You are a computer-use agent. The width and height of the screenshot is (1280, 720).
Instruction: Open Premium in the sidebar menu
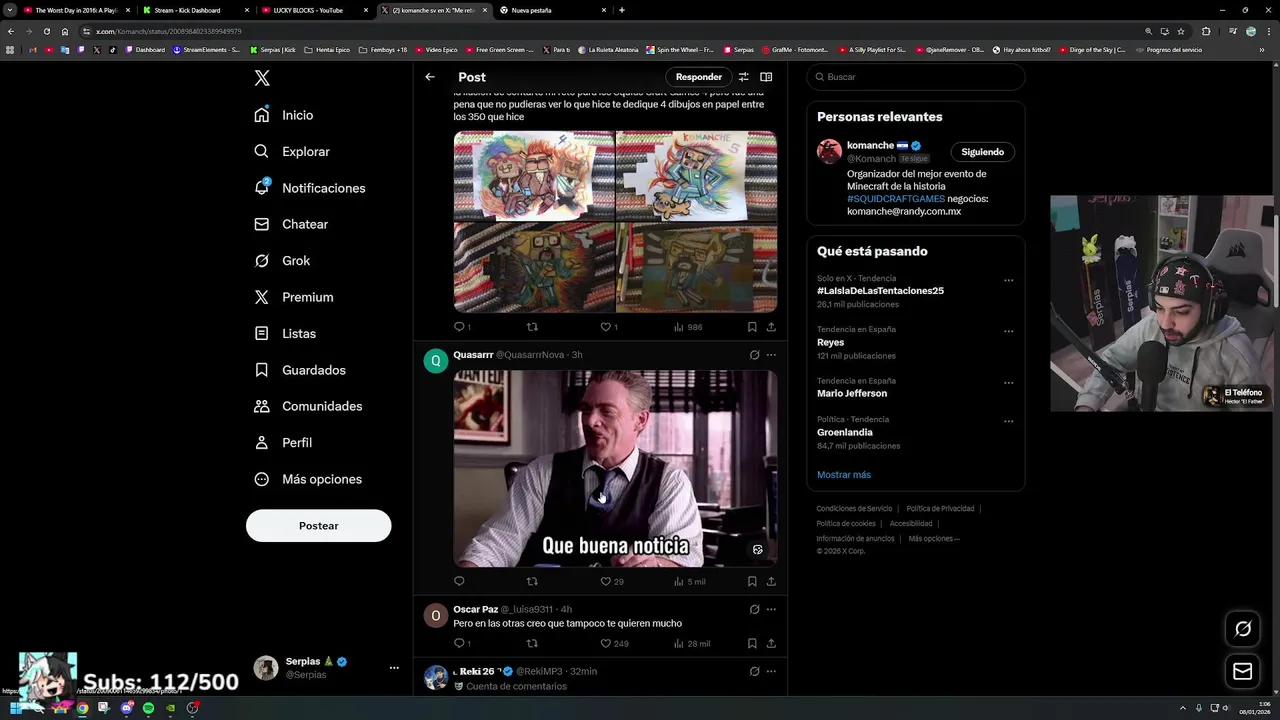(x=293, y=297)
